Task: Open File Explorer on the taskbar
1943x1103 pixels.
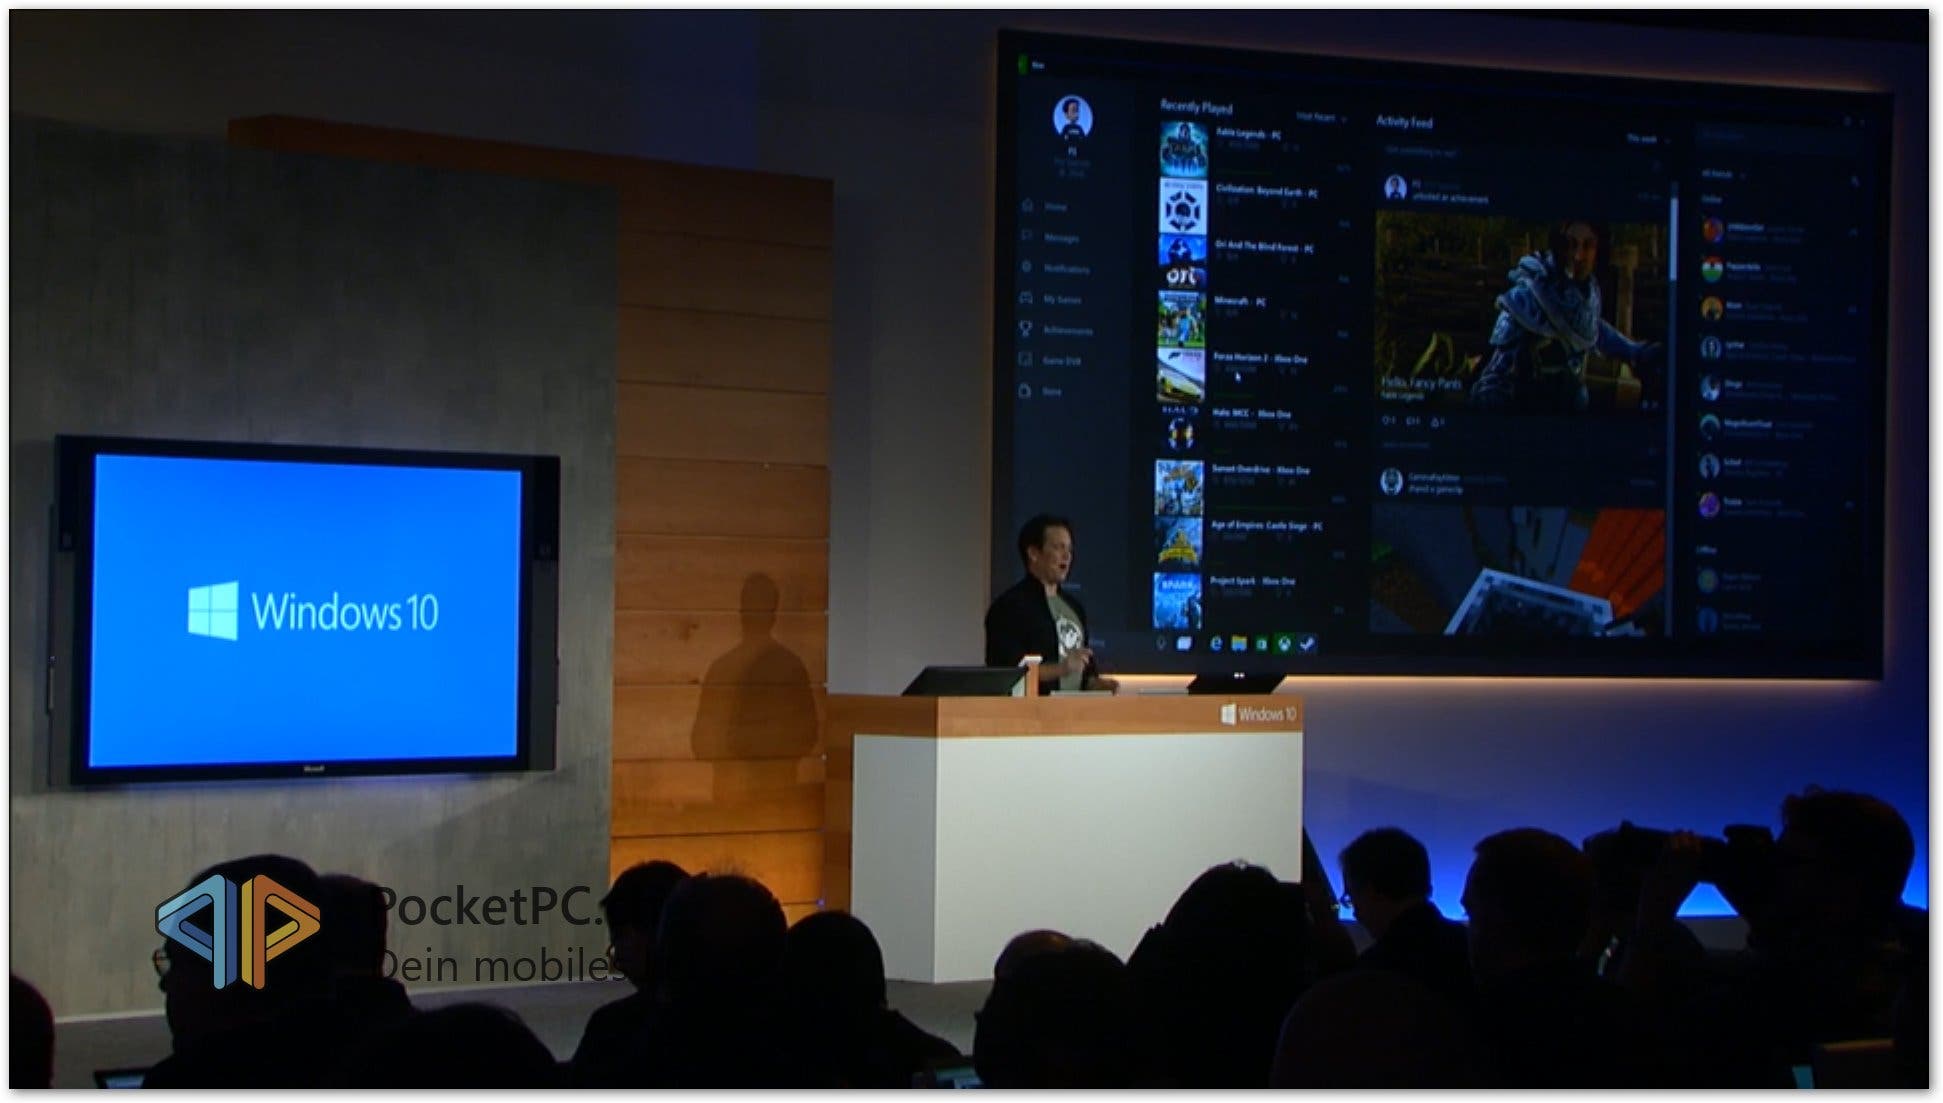Action: pos(1239,643)
